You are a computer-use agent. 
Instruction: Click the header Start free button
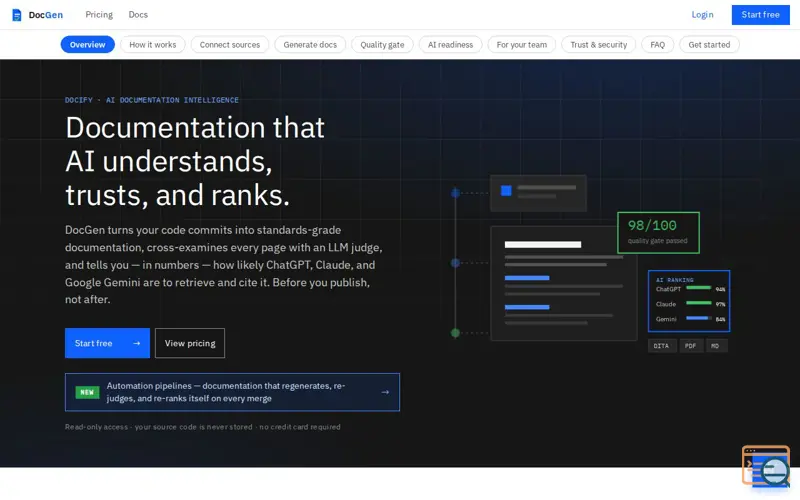tap(760, 15)
